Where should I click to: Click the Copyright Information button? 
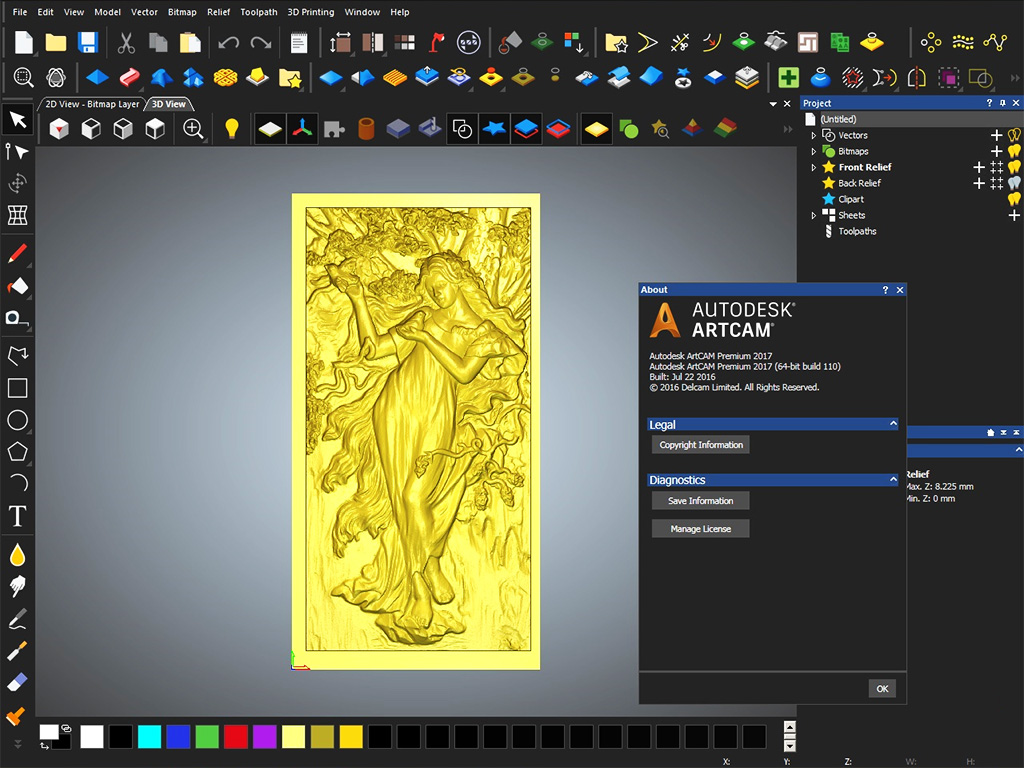[x=700, y=444]
